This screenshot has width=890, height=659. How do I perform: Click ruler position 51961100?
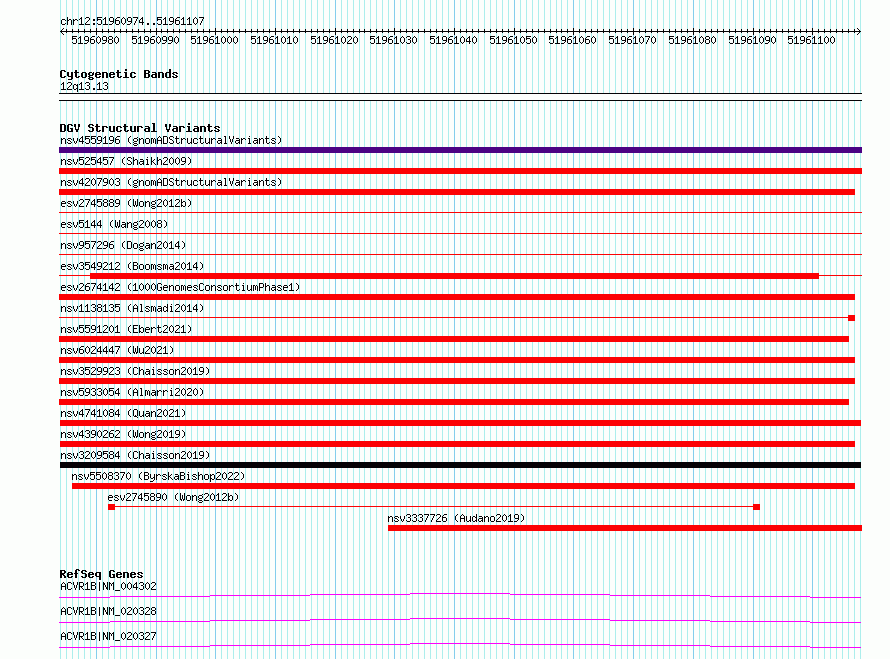(x=812, y=40)
